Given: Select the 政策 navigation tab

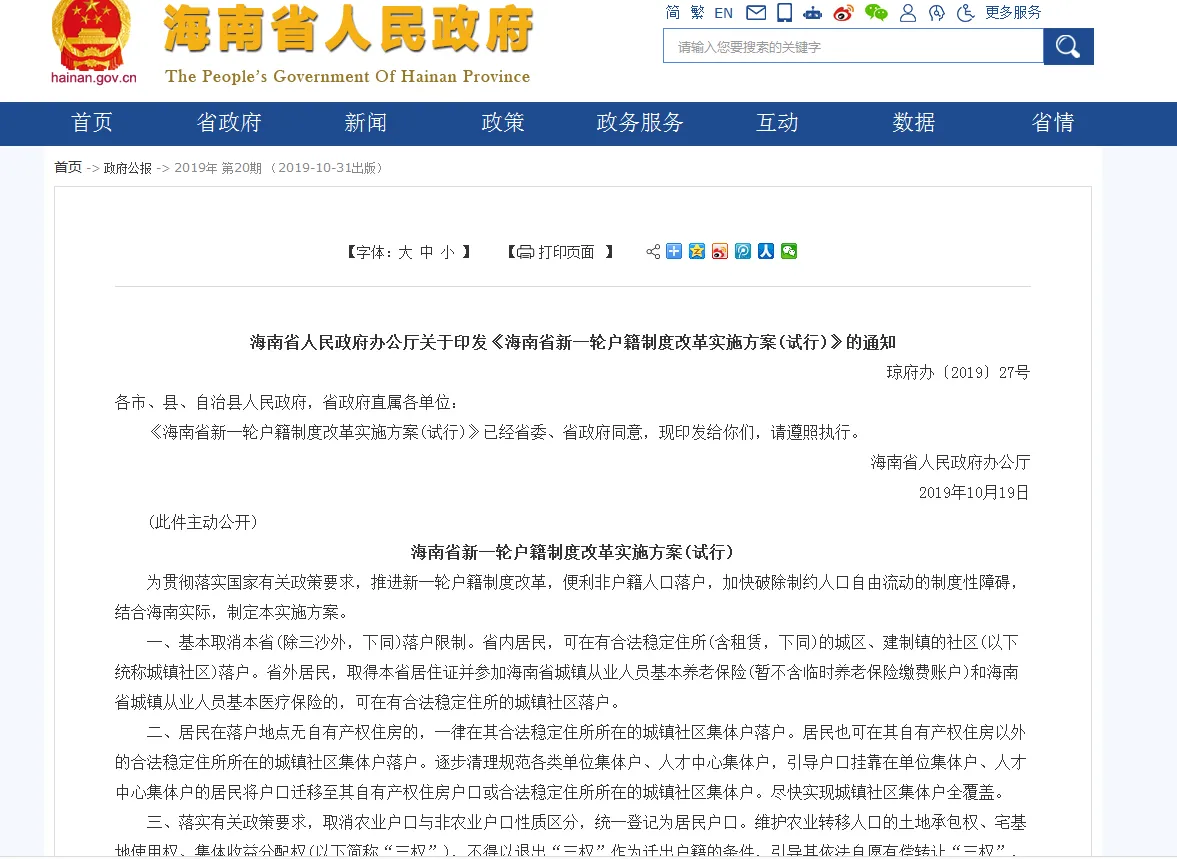Looking at the screenshot, I should point(503,122).
